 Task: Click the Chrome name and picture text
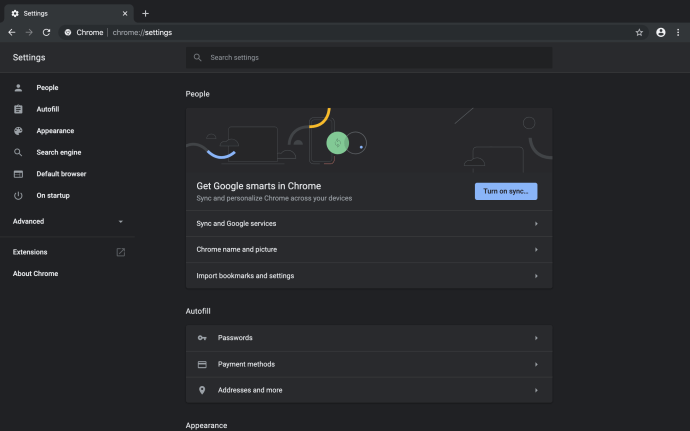point(237,250)
